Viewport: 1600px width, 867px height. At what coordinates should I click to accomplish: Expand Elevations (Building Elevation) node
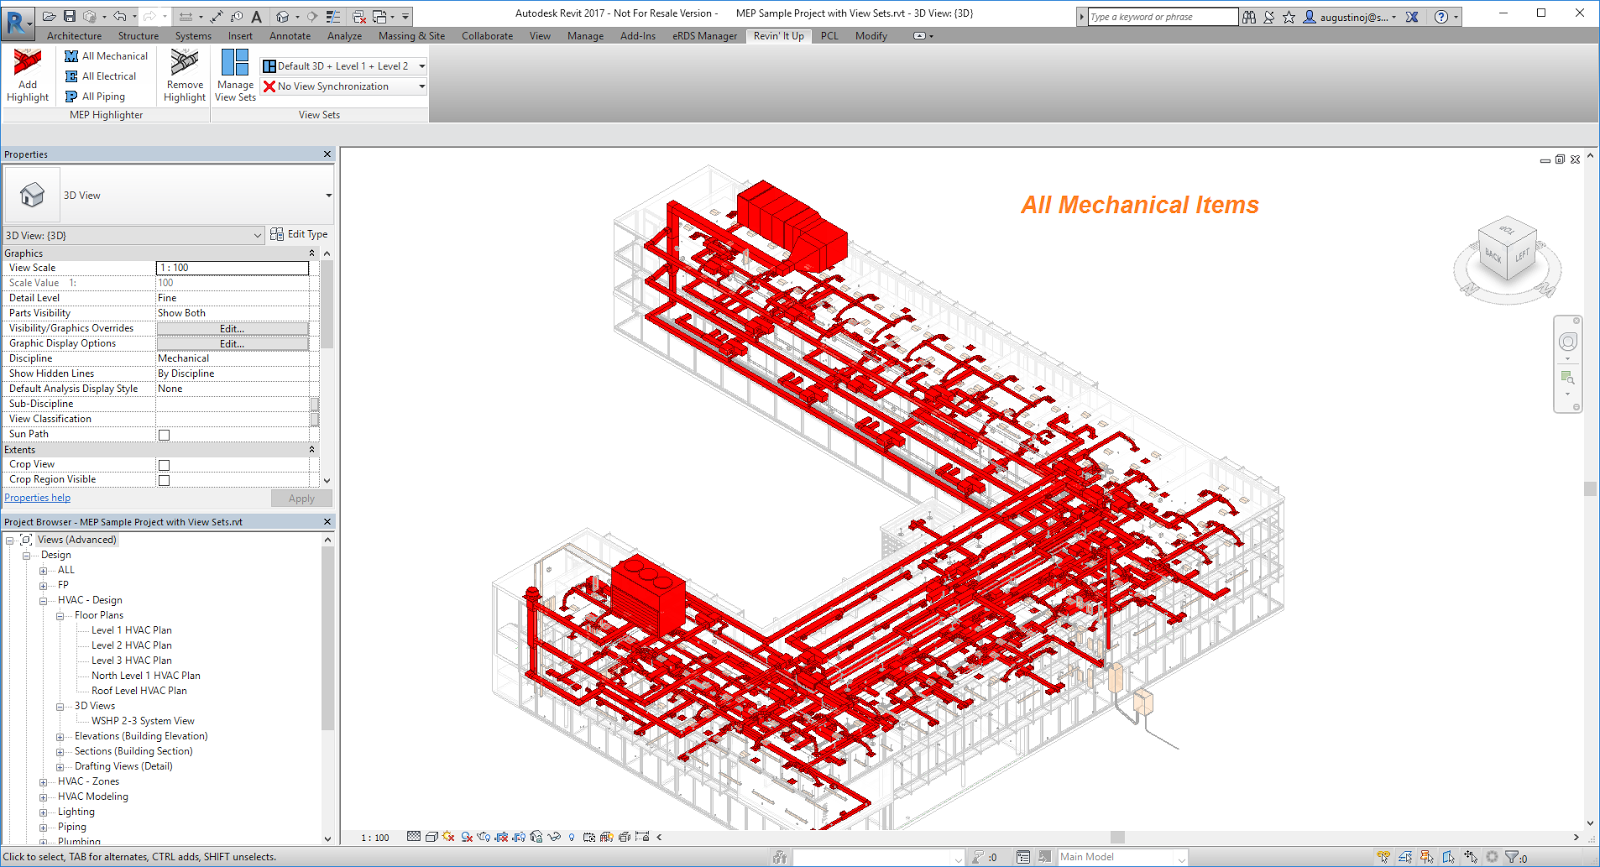60,737
